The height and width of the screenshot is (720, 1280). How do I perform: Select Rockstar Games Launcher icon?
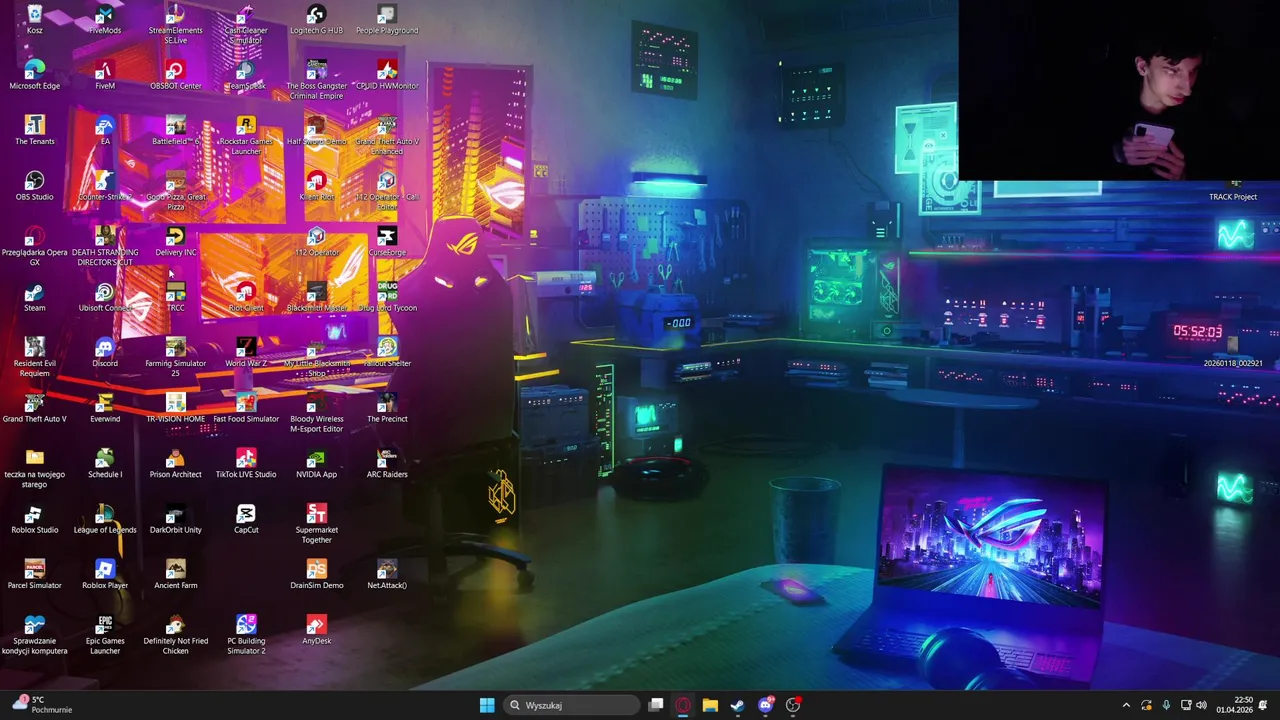(x=246, y=135)
